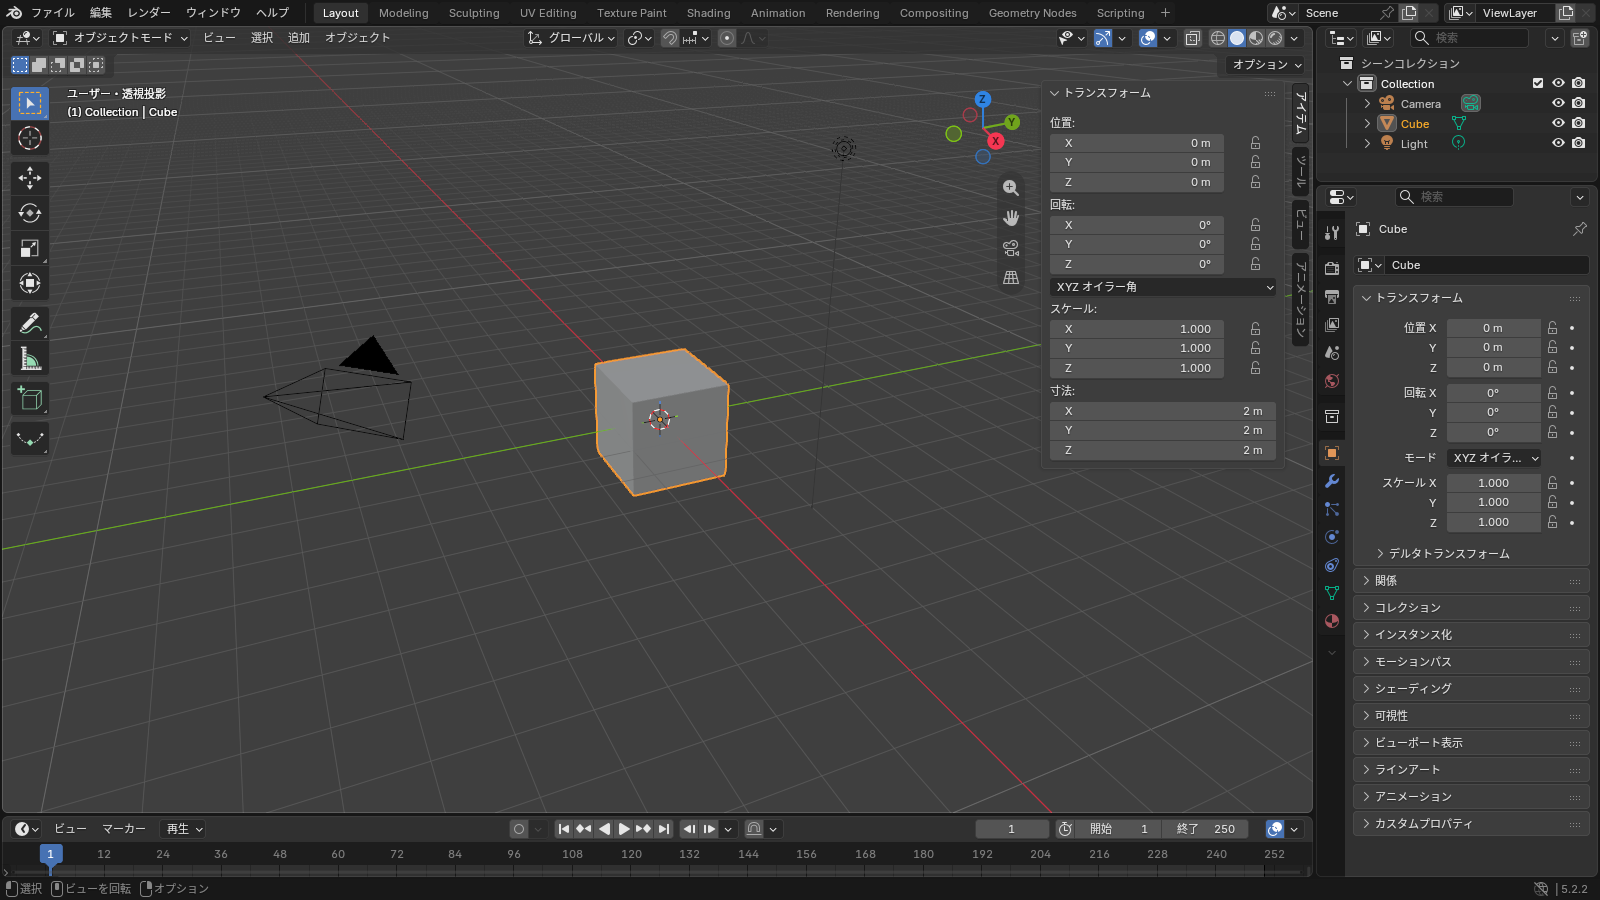The height and width of the screenshot is (900, 1600).
Task: Click the pan view hand icon
Action: (x=1011, y=218)
